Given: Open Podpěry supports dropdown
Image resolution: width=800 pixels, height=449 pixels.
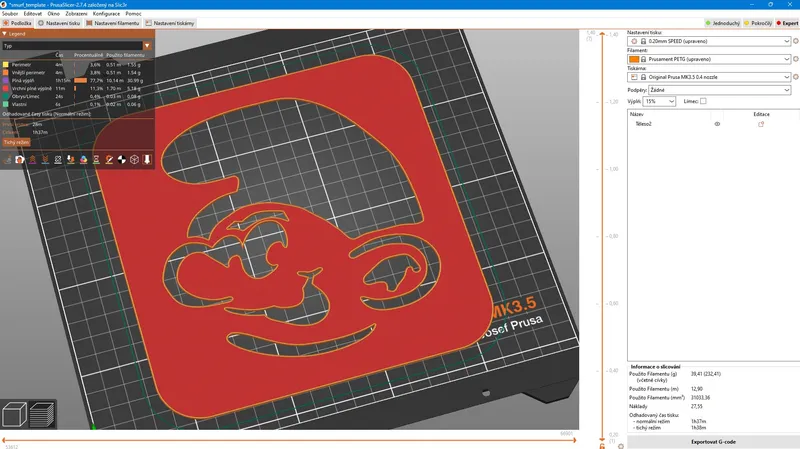Looking at the screenshot, I should [x=719, y=90].
